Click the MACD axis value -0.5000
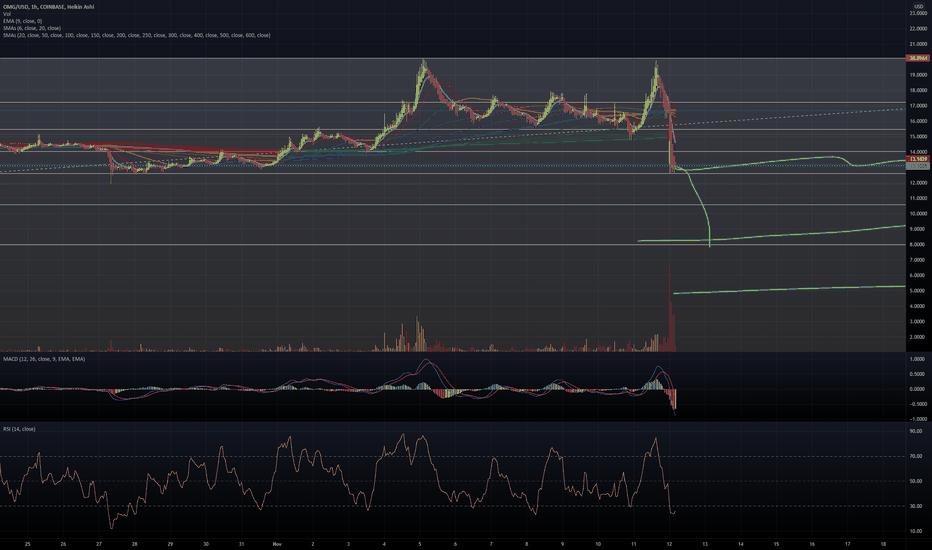The image size is (932, 550). 917,404
